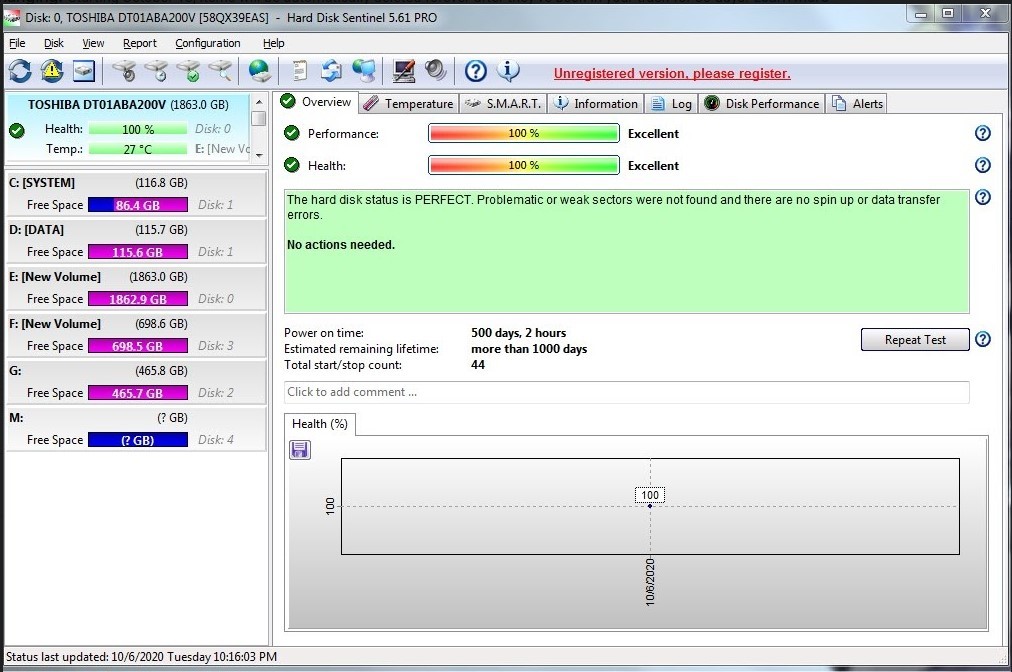Click the disk with green checkmark icon
Viewport: 1012px width, 672px height.
189,71
